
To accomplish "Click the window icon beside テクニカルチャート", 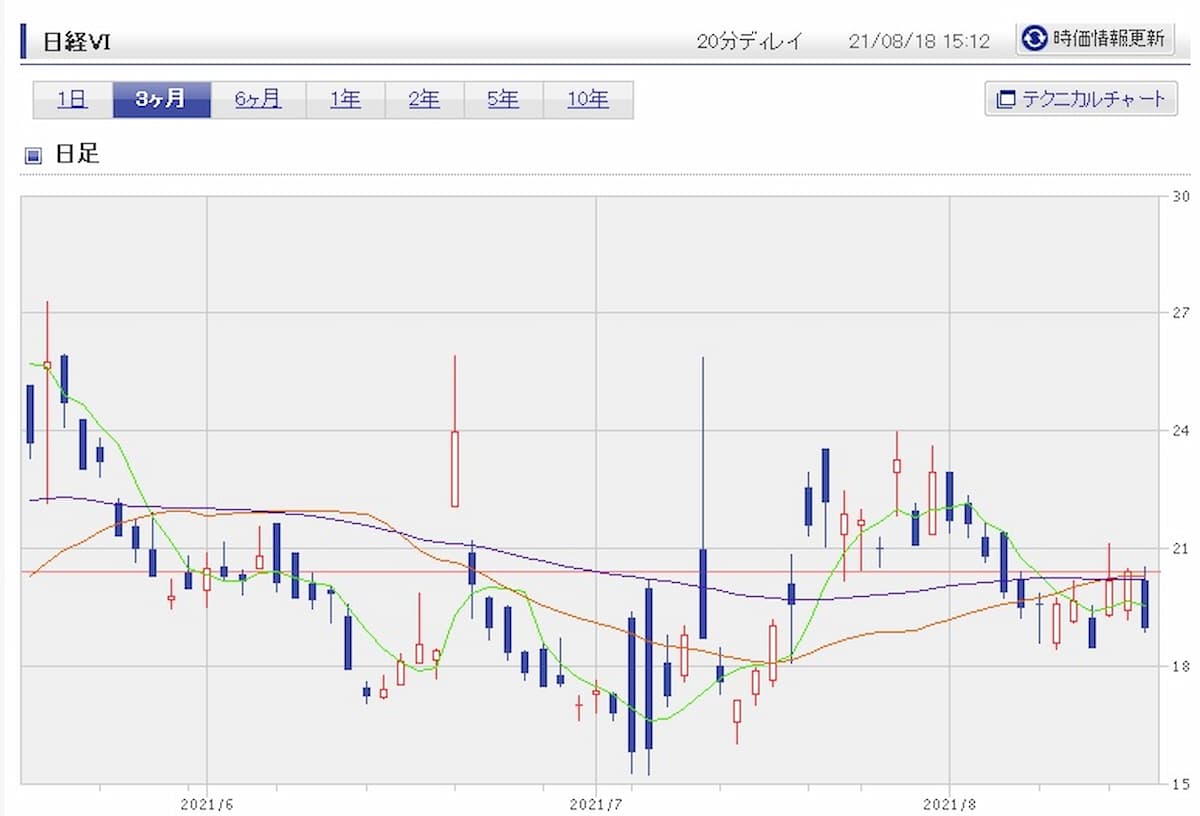I will coord(1005,99).
